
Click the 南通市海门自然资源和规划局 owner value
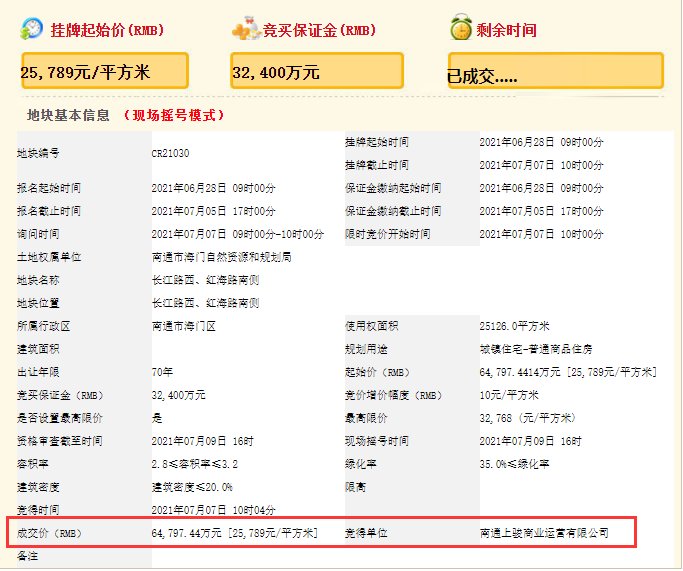[222, 257]
